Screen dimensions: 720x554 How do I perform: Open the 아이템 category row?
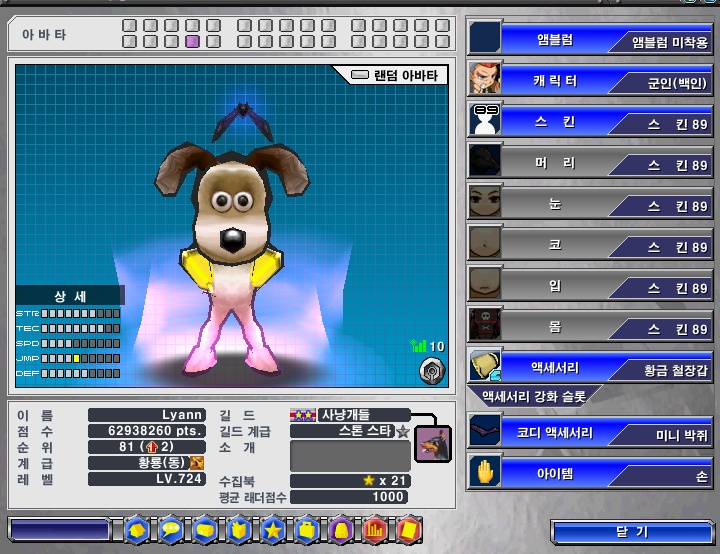tap(590, 472)
